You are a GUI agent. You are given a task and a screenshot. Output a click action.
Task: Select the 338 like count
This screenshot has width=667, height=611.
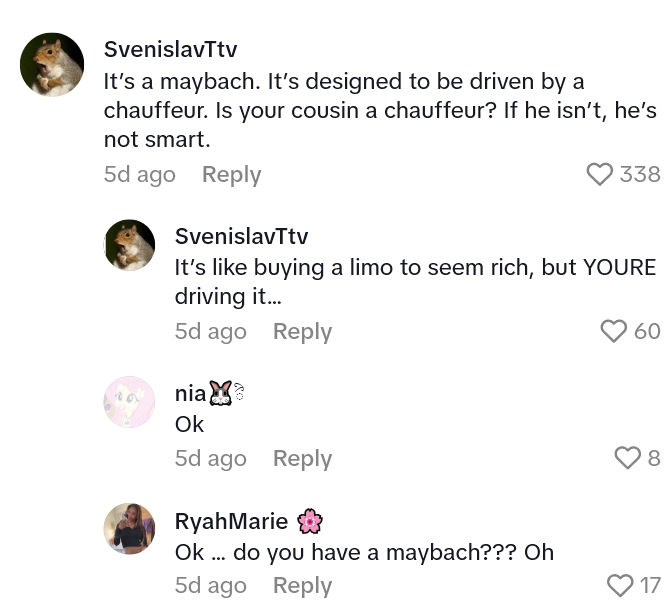(x=640, y=174)
